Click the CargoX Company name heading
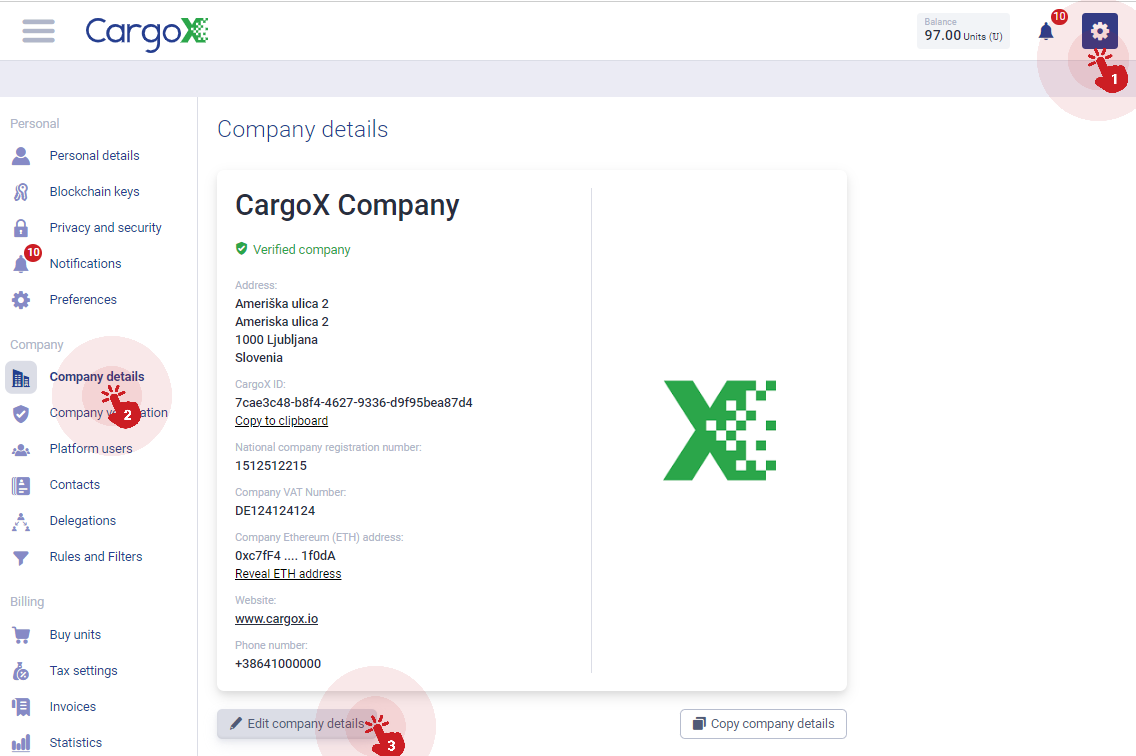1136x756 pixels. pos(347,205)
